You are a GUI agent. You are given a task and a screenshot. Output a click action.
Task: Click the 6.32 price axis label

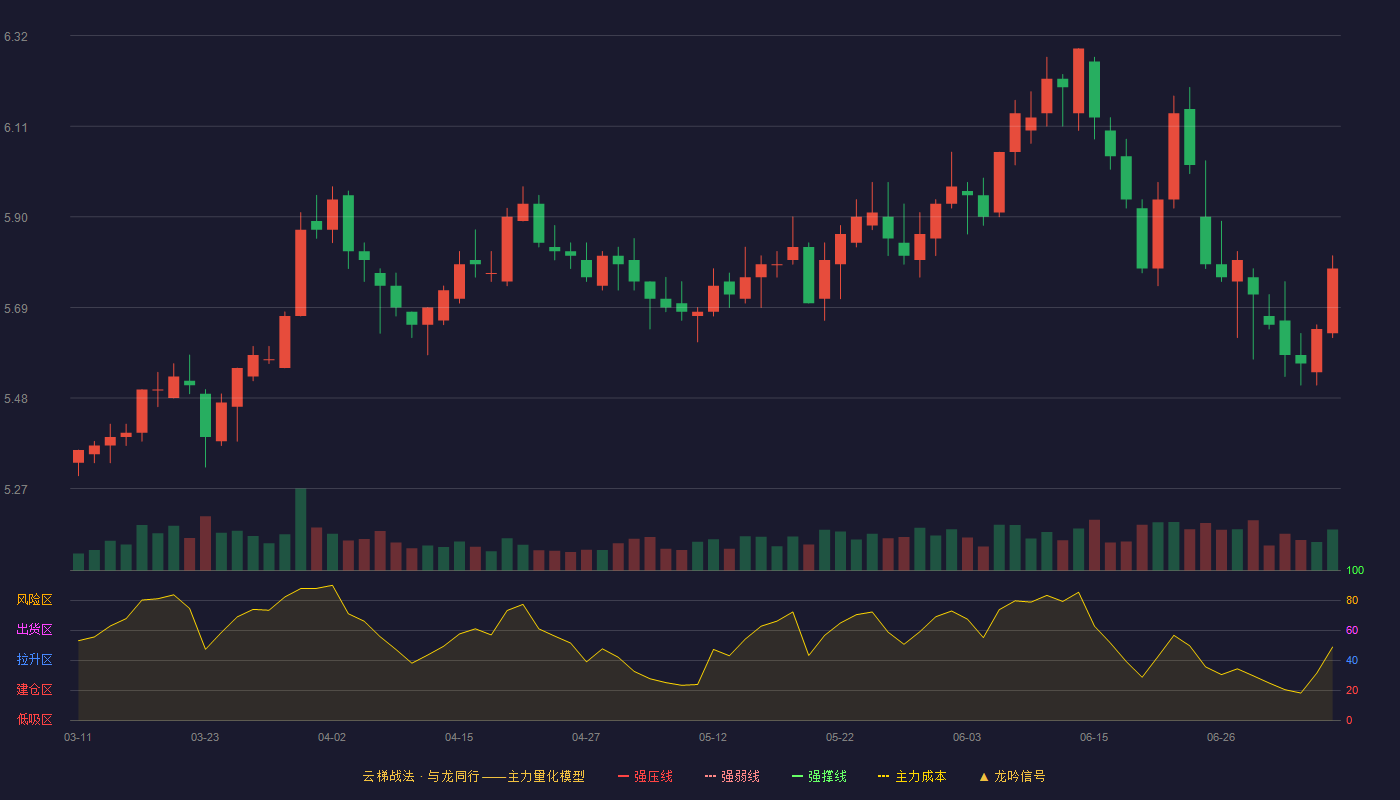[16, 37]
